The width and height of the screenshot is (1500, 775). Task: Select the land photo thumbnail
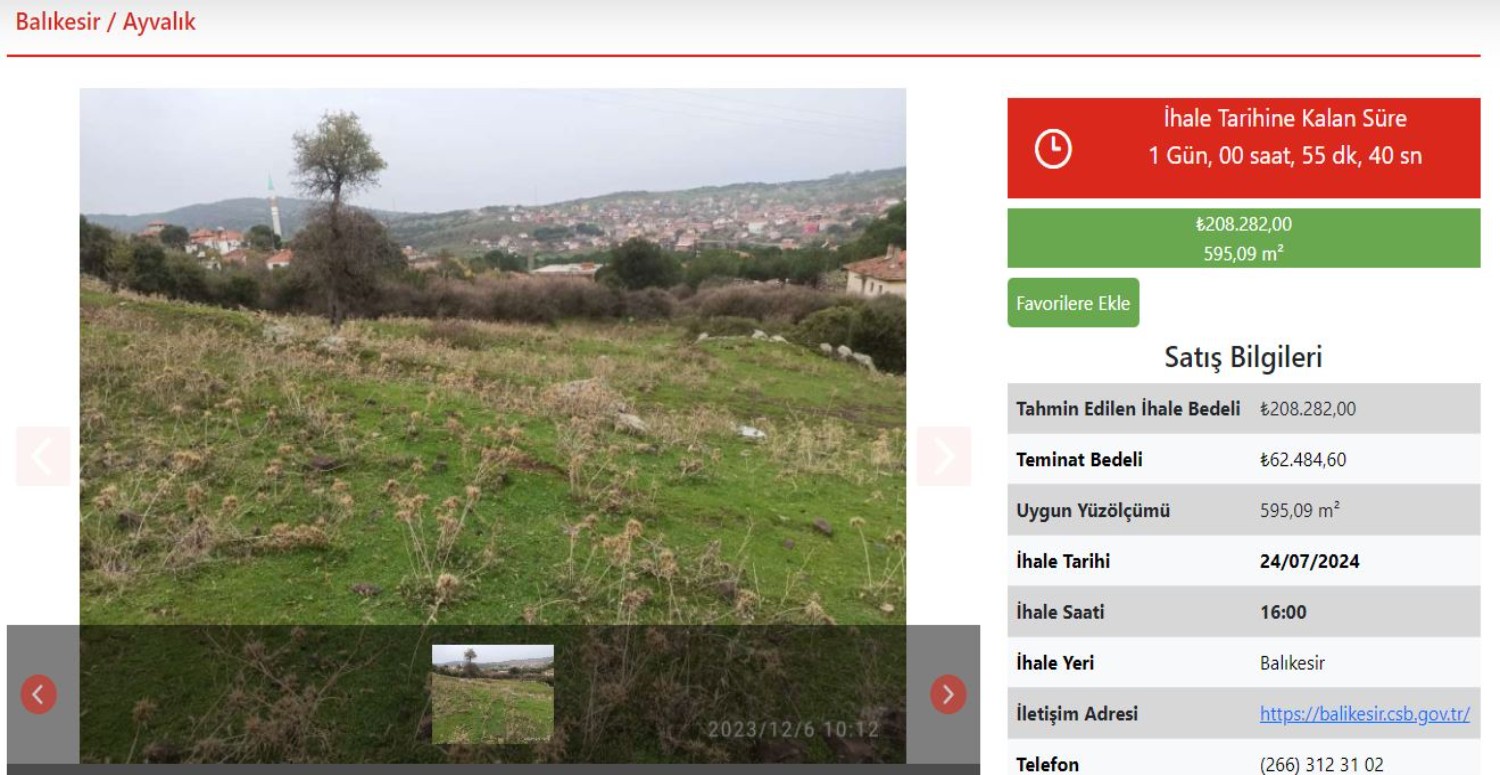492,693
